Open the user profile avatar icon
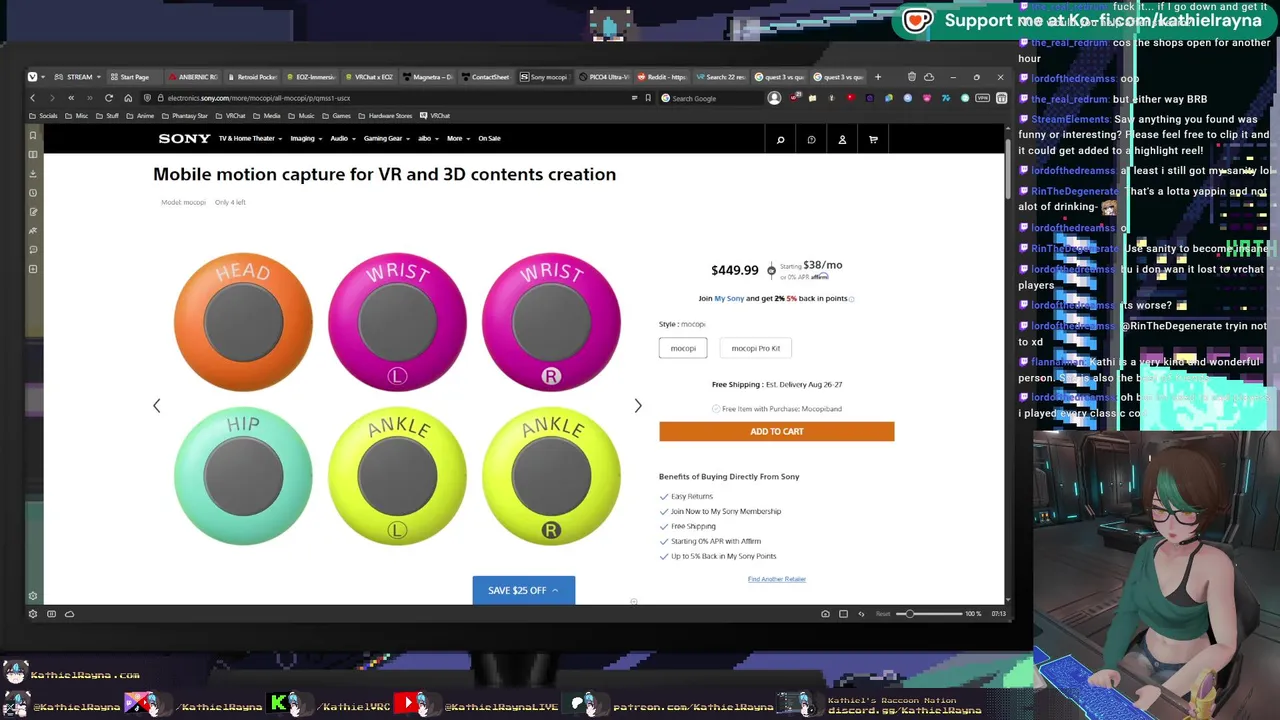 [774, 98]
